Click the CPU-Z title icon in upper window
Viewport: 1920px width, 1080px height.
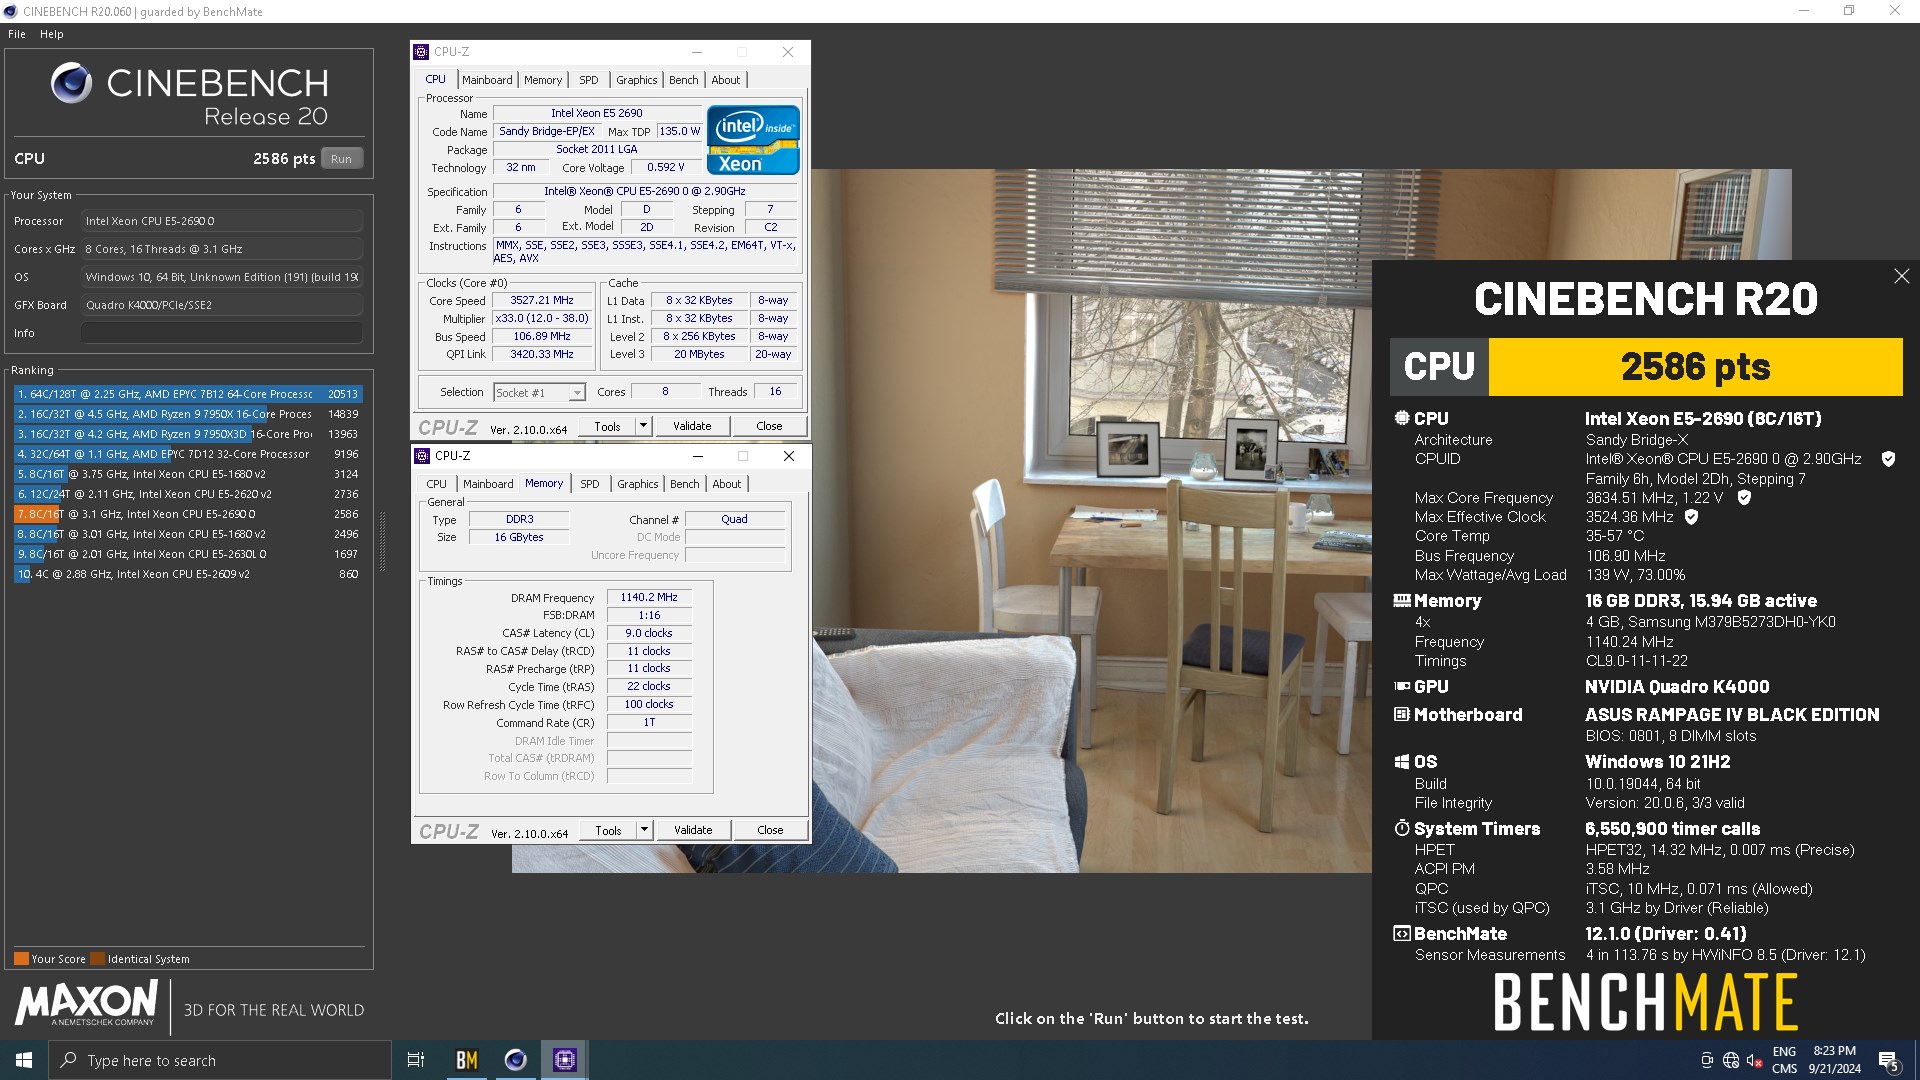click(422, 52)
